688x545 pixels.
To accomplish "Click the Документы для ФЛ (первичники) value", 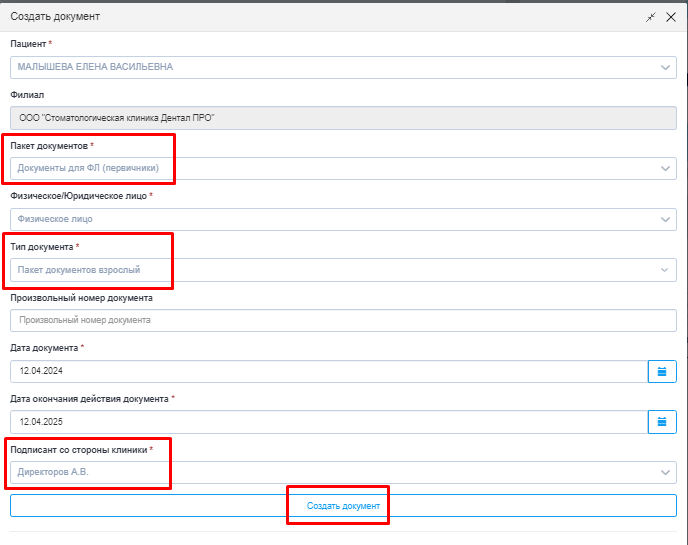I will (88, 168).
